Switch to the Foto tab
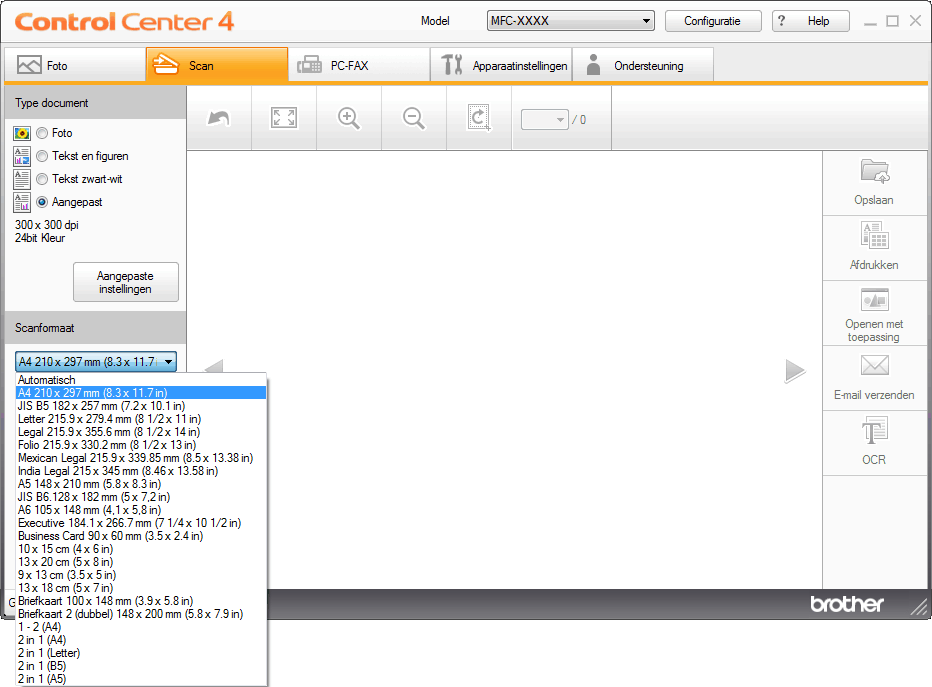The image size is (932, 687). click(75, 65)
